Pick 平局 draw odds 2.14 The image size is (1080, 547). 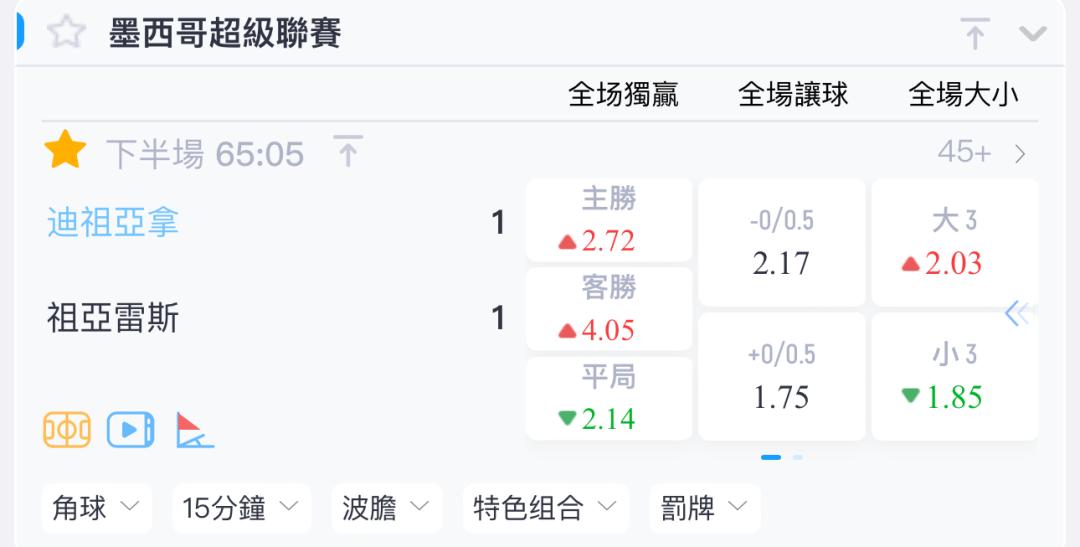609,398
